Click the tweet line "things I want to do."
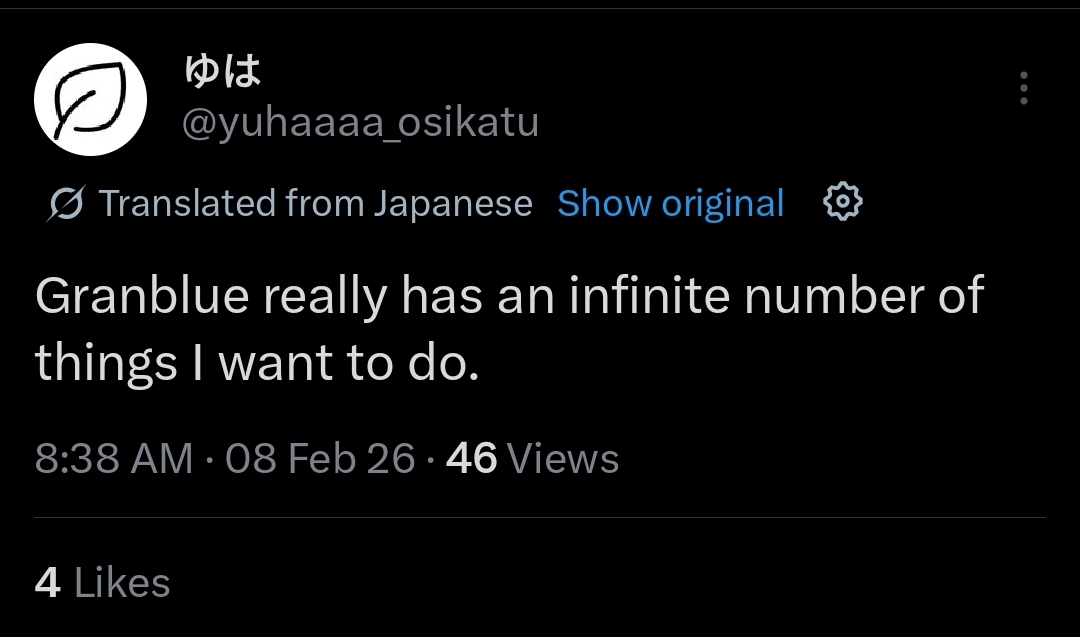1080x637 pixels. coord(258,364)
